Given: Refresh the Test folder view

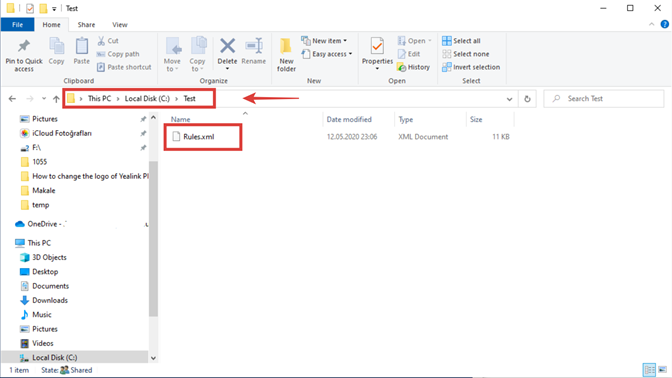Looking at the screenshot, I should coord(527,99).
